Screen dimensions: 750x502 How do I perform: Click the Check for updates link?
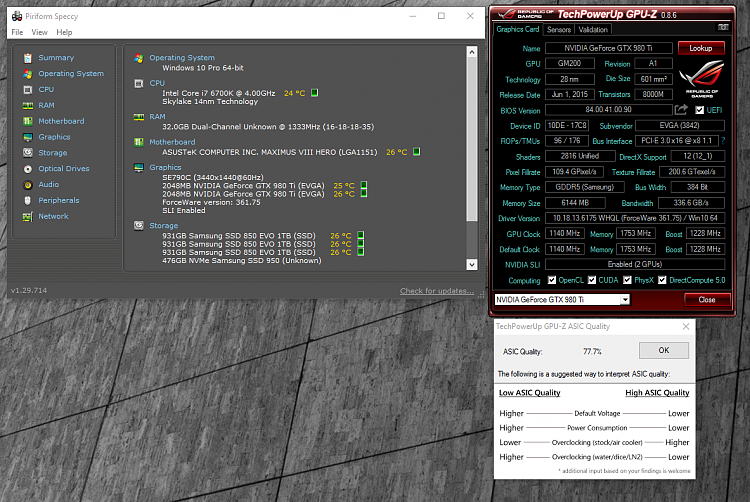click(437, 291)
